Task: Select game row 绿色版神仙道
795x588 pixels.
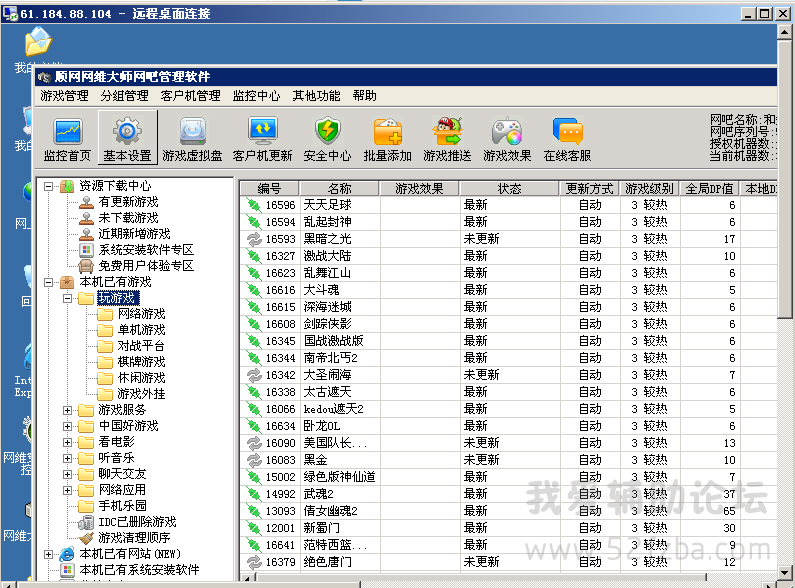Action: 508,477
